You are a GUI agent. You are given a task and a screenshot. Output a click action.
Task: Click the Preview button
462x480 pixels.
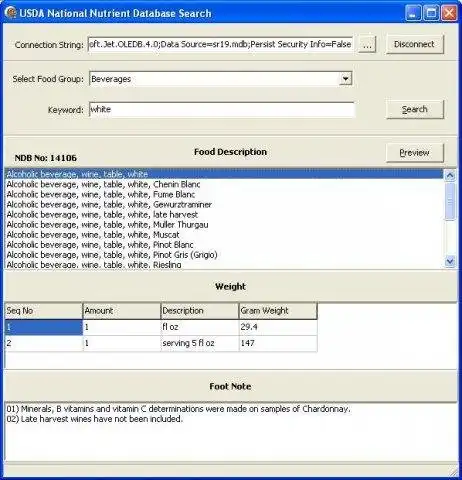click(415, 153)
